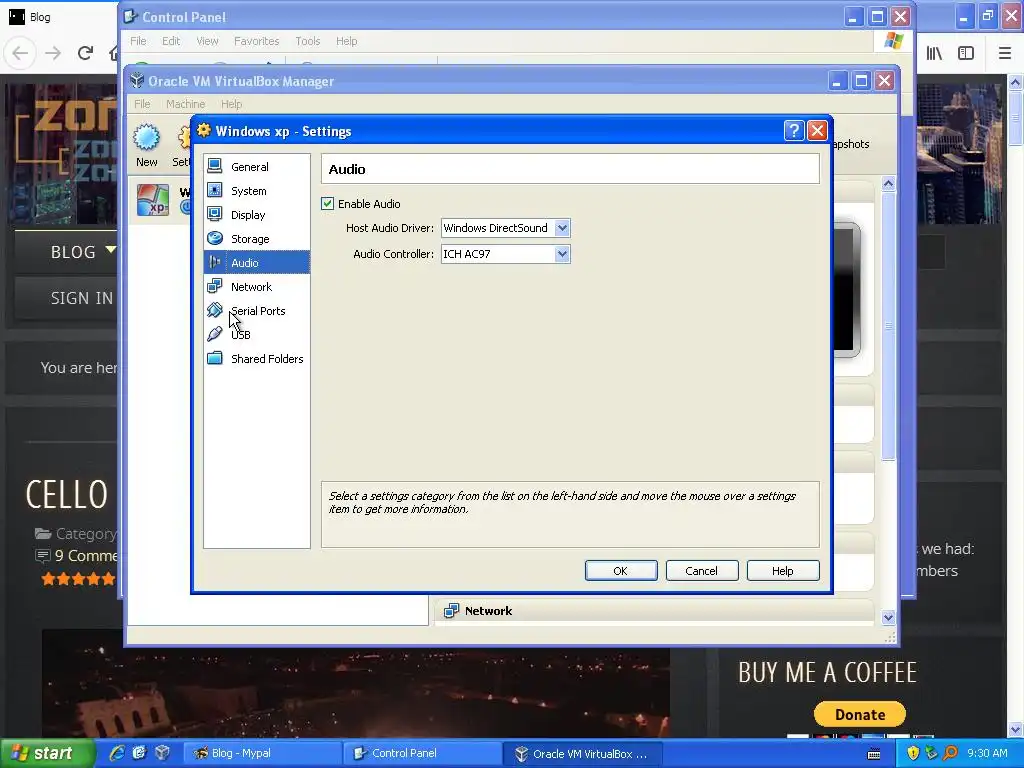Open browser hamburger menu
Viewport: 1024px width, 768px height.
1005,53
